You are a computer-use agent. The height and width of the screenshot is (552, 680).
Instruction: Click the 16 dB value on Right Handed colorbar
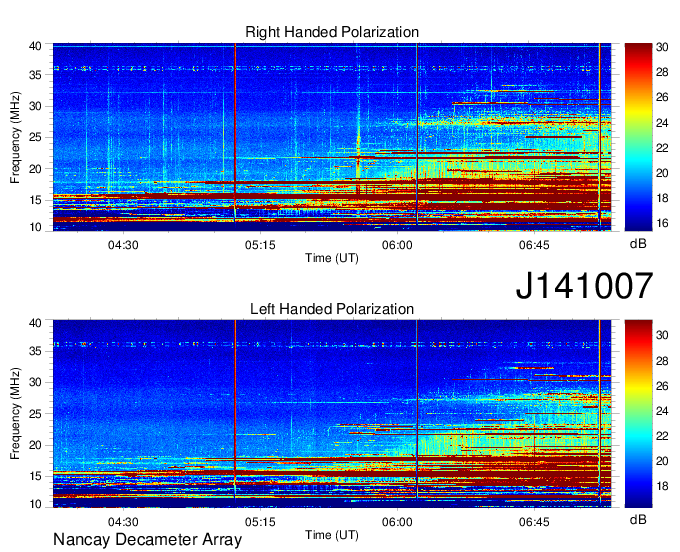[662, 223]
